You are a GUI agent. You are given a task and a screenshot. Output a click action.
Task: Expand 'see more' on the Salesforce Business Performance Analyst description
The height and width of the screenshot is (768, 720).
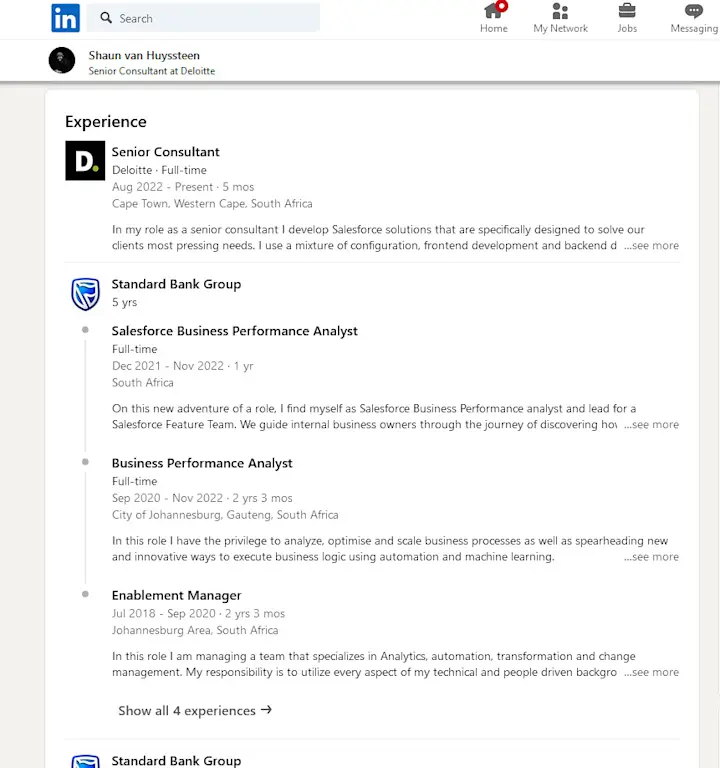[651, 425]
